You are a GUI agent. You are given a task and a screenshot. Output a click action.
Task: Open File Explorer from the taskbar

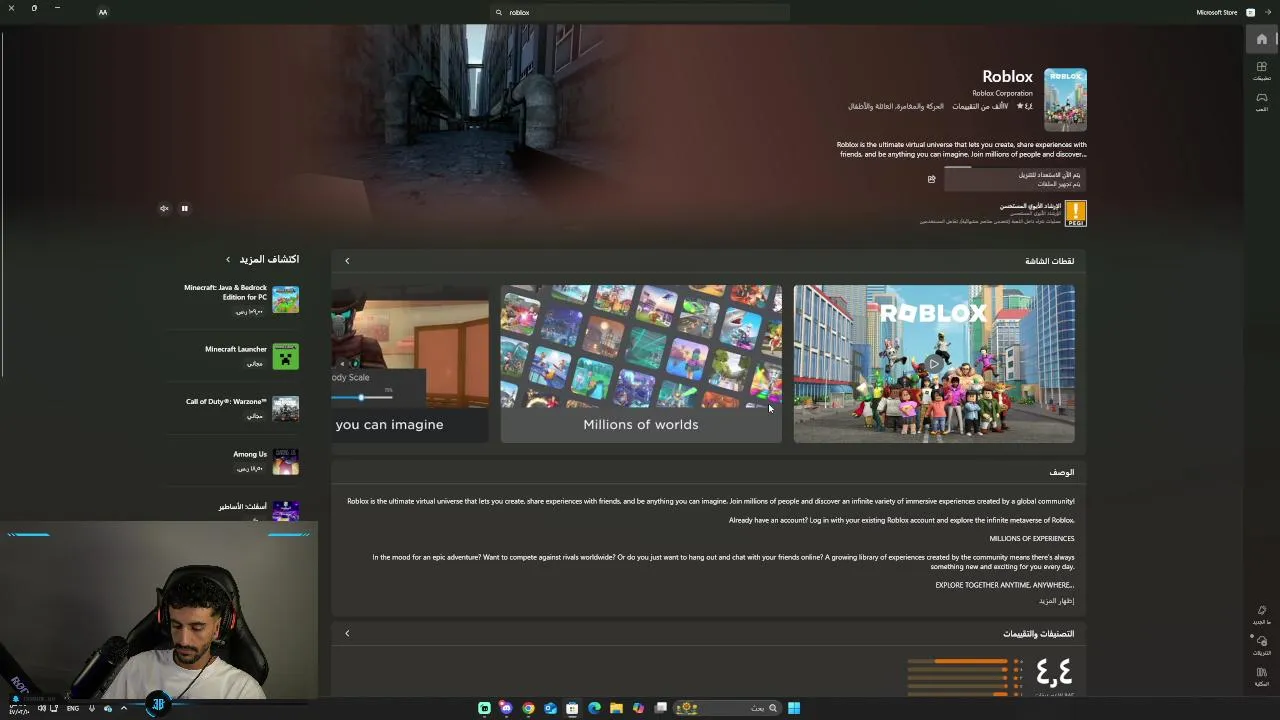616,708
